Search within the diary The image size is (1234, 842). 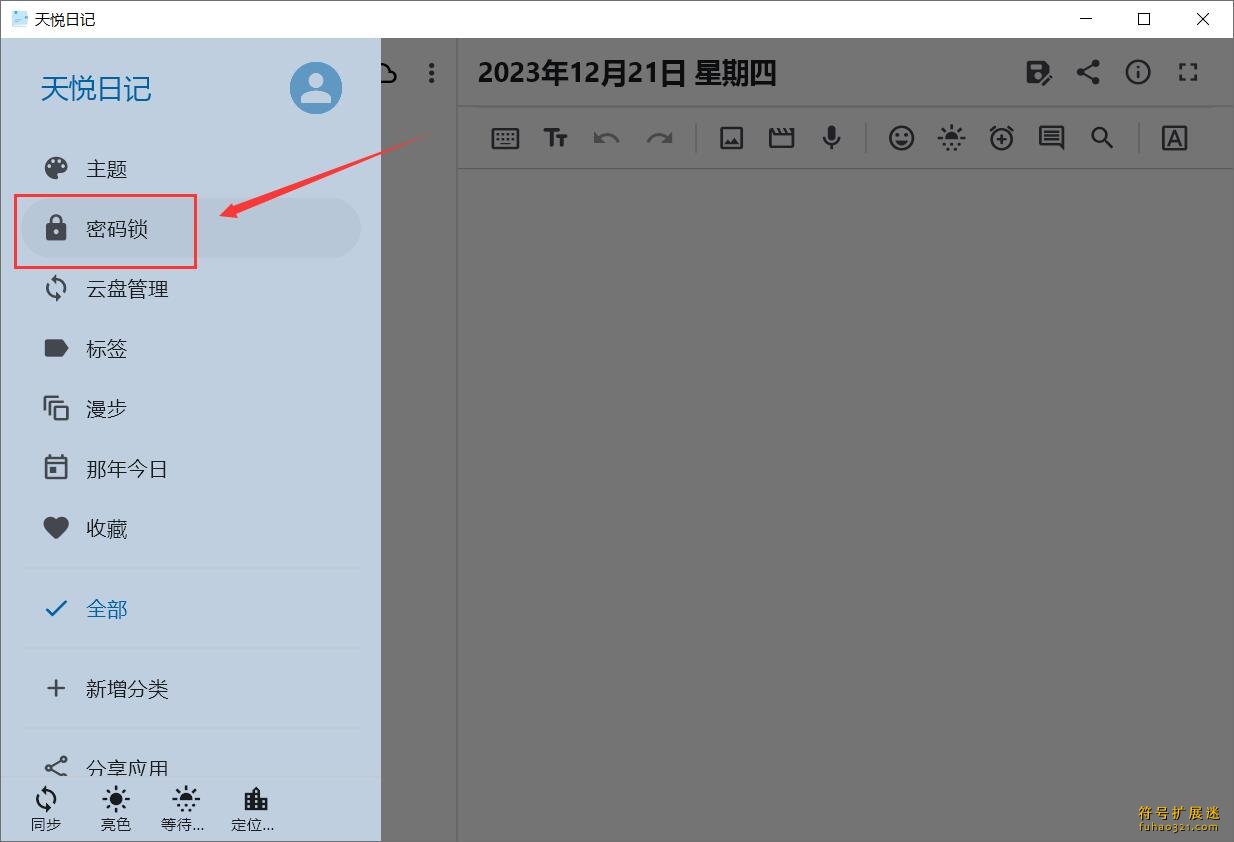(1102, 138)
